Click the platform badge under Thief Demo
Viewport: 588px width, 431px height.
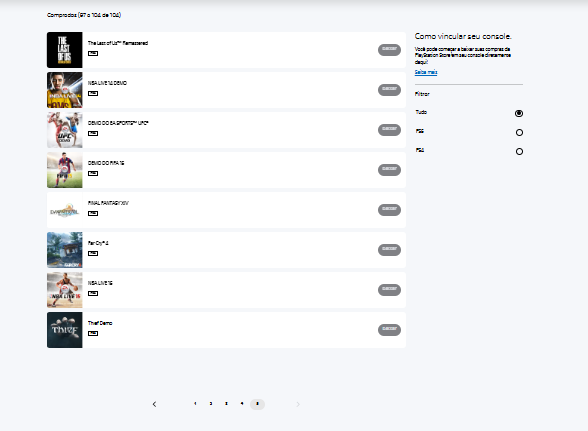(x=93, y=333)
